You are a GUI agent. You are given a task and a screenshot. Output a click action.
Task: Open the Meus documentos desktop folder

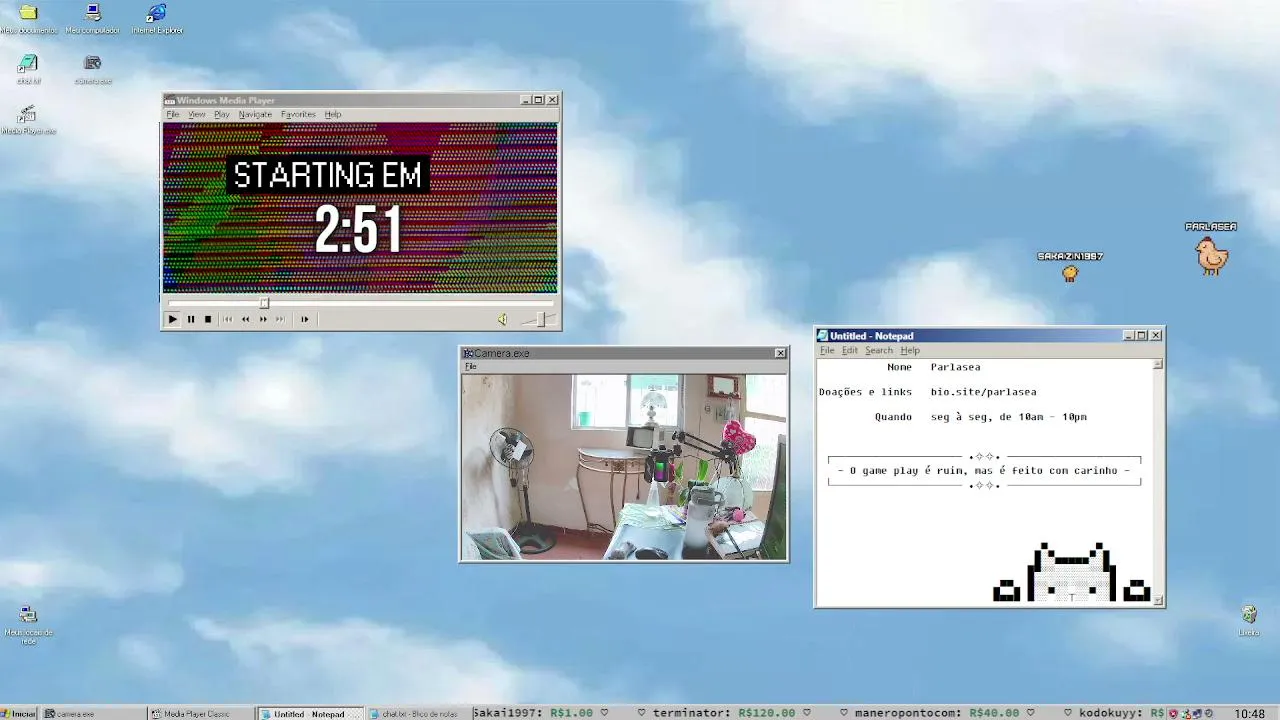point(28,18)
